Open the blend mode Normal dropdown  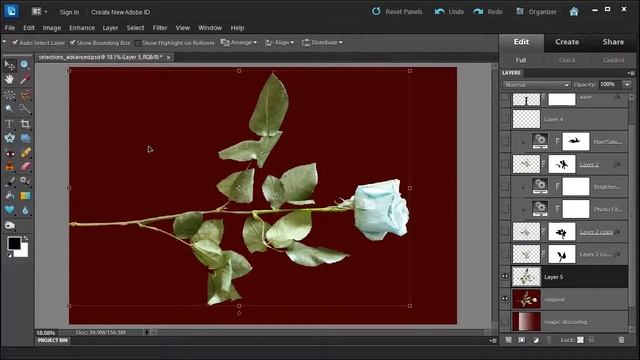[x=536, y=84]
